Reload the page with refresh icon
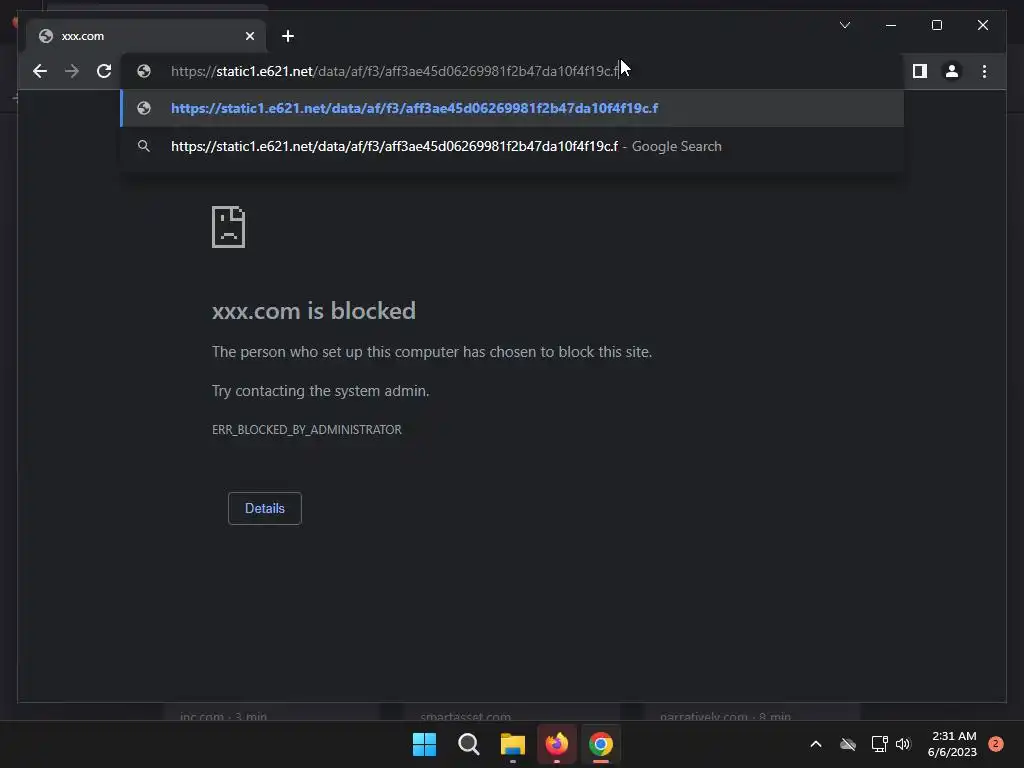The image size is (1024, 768). point(104,71)
